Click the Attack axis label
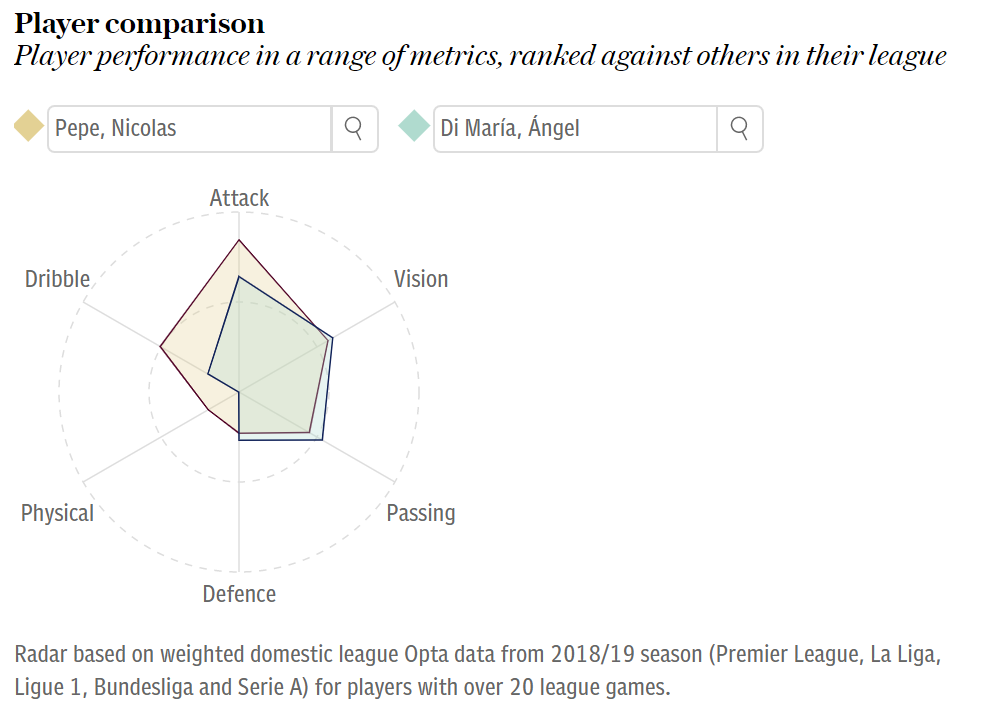This screenshot has height=722, width=996. pyautogui.click(x=239, y=198)
